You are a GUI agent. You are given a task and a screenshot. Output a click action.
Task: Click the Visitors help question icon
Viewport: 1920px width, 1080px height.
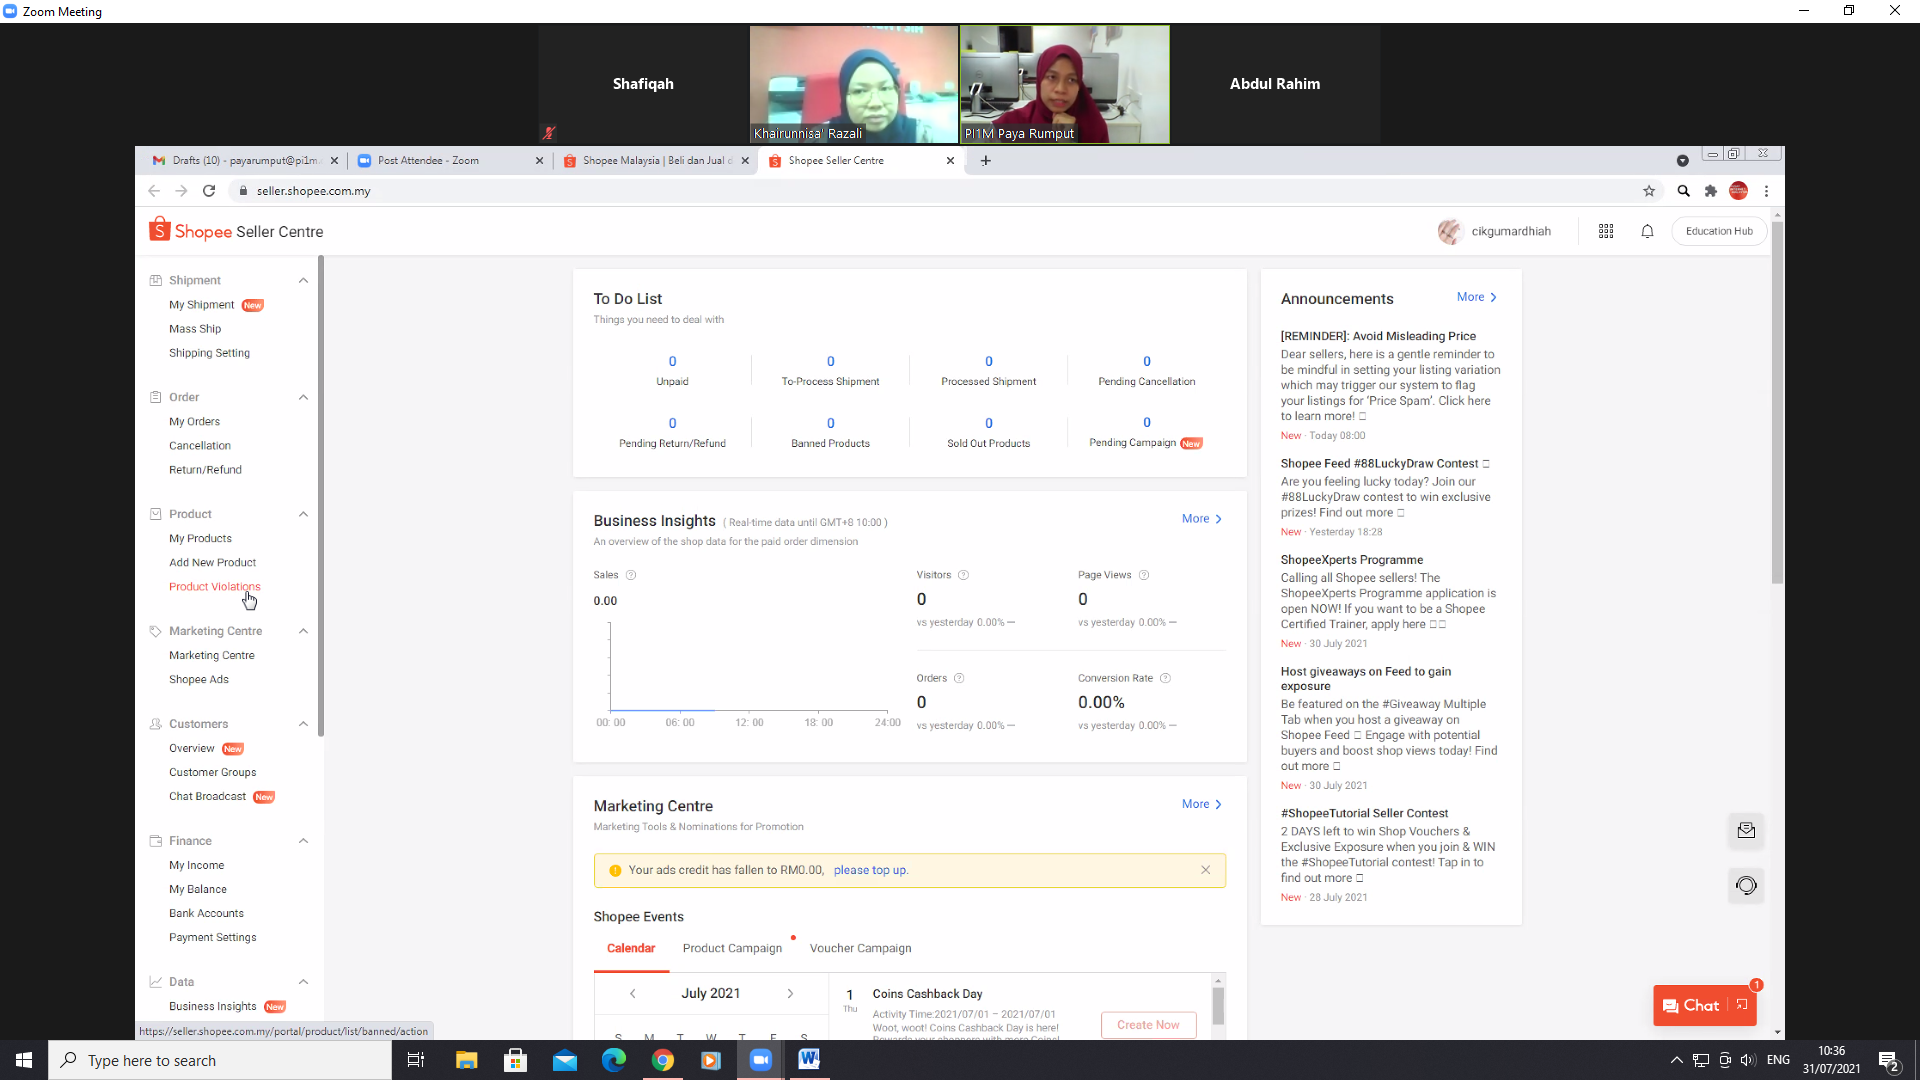tap(964, 575)
